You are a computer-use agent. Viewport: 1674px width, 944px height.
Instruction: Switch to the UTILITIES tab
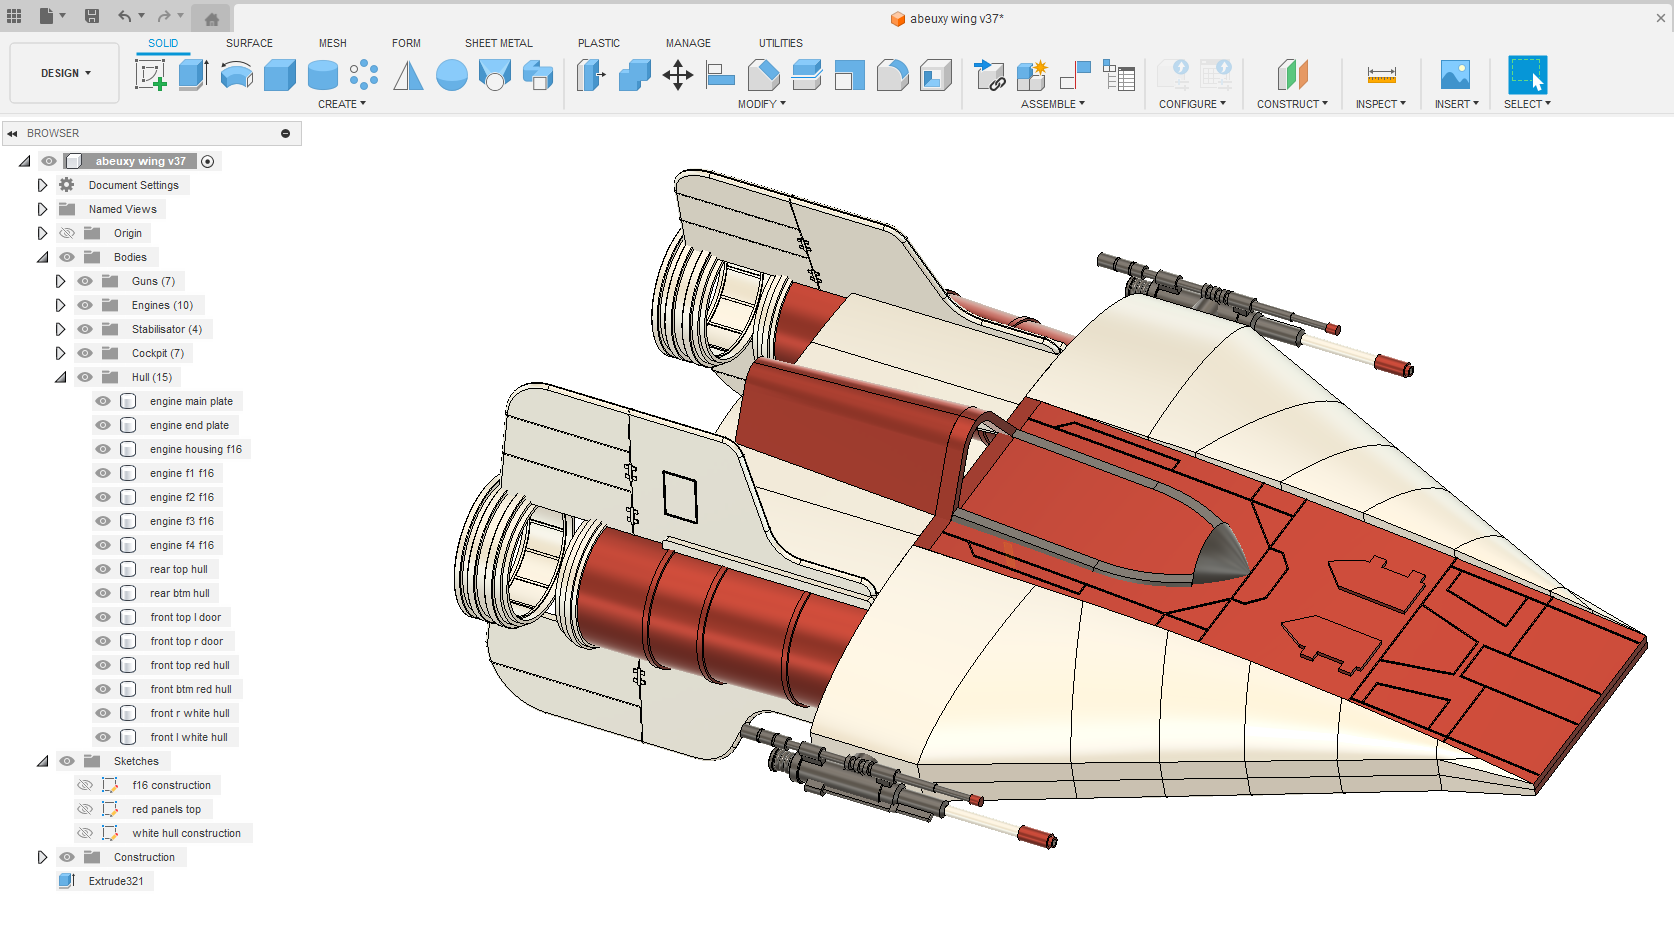click(781, 43)
